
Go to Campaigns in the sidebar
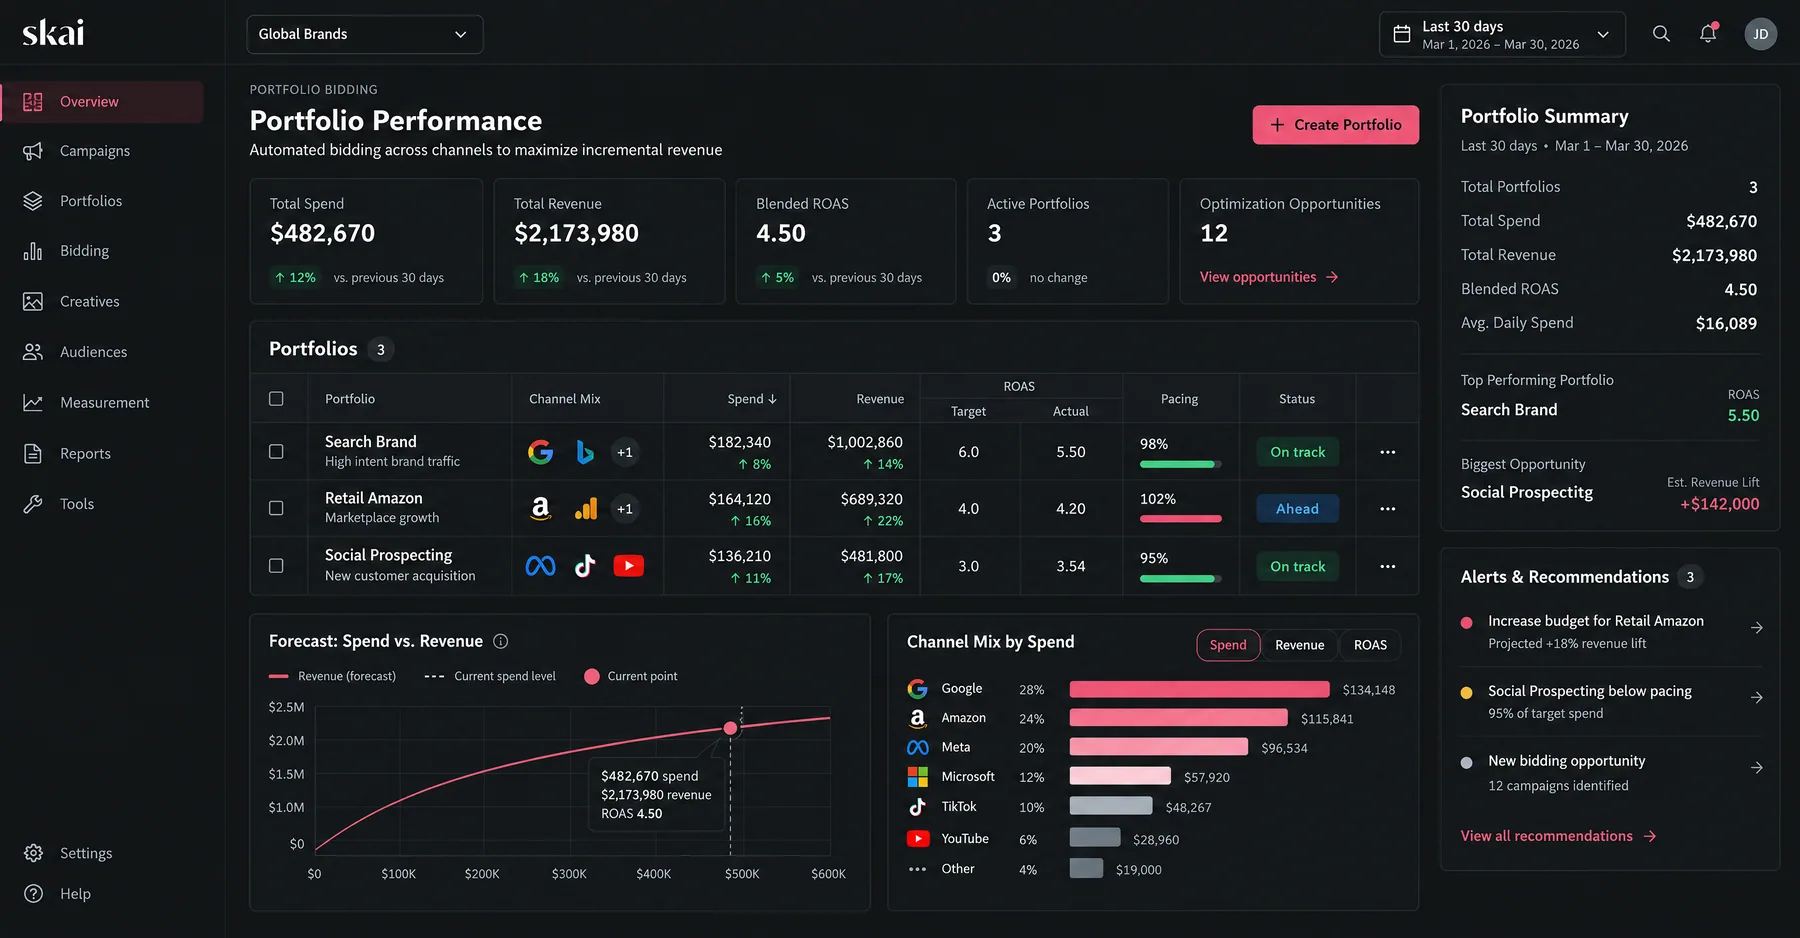(x=102, y=151)
